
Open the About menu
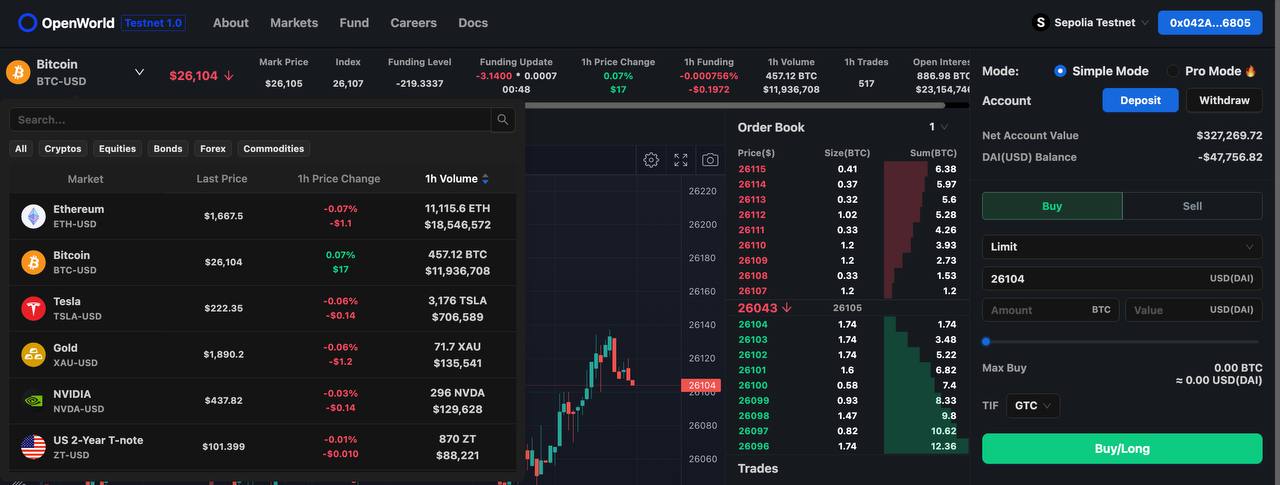(x=231, y=22)
